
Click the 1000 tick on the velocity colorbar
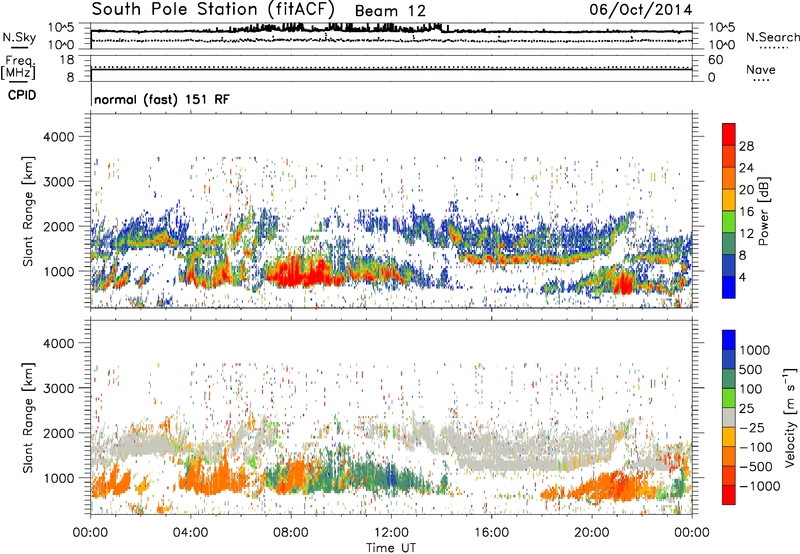point(755,350)
